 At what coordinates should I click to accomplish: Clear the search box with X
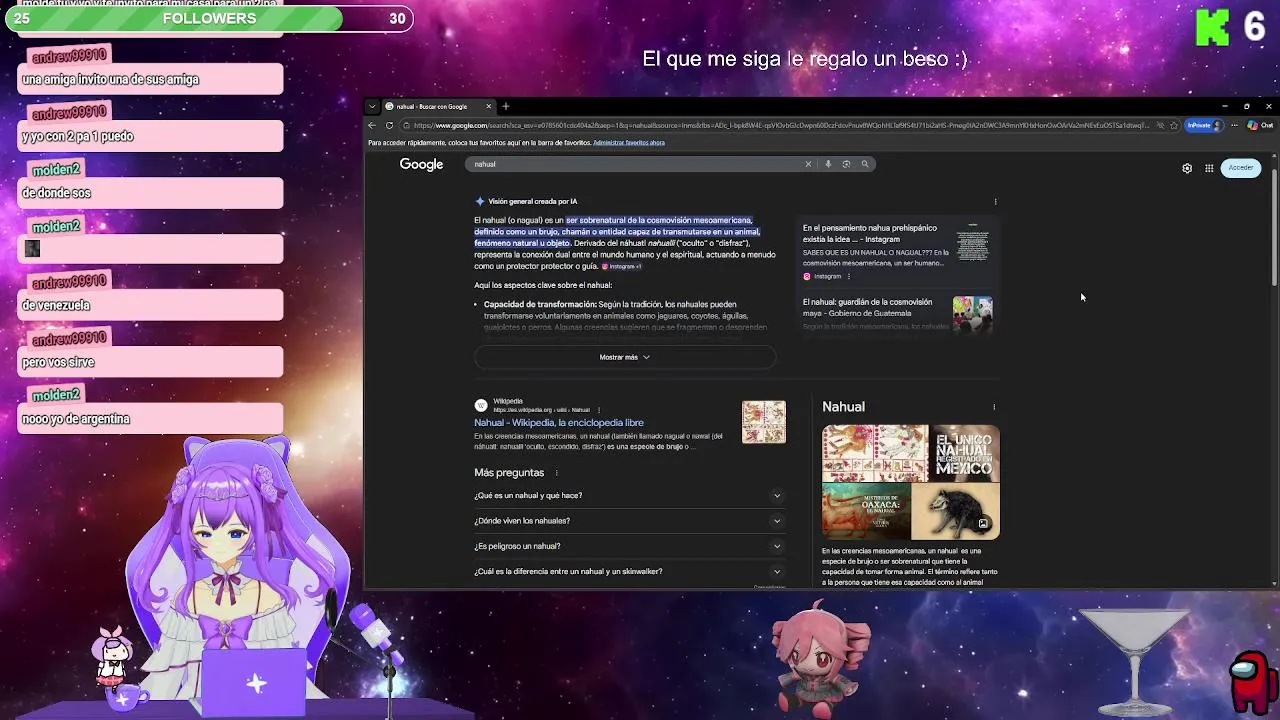pos(809,164)
